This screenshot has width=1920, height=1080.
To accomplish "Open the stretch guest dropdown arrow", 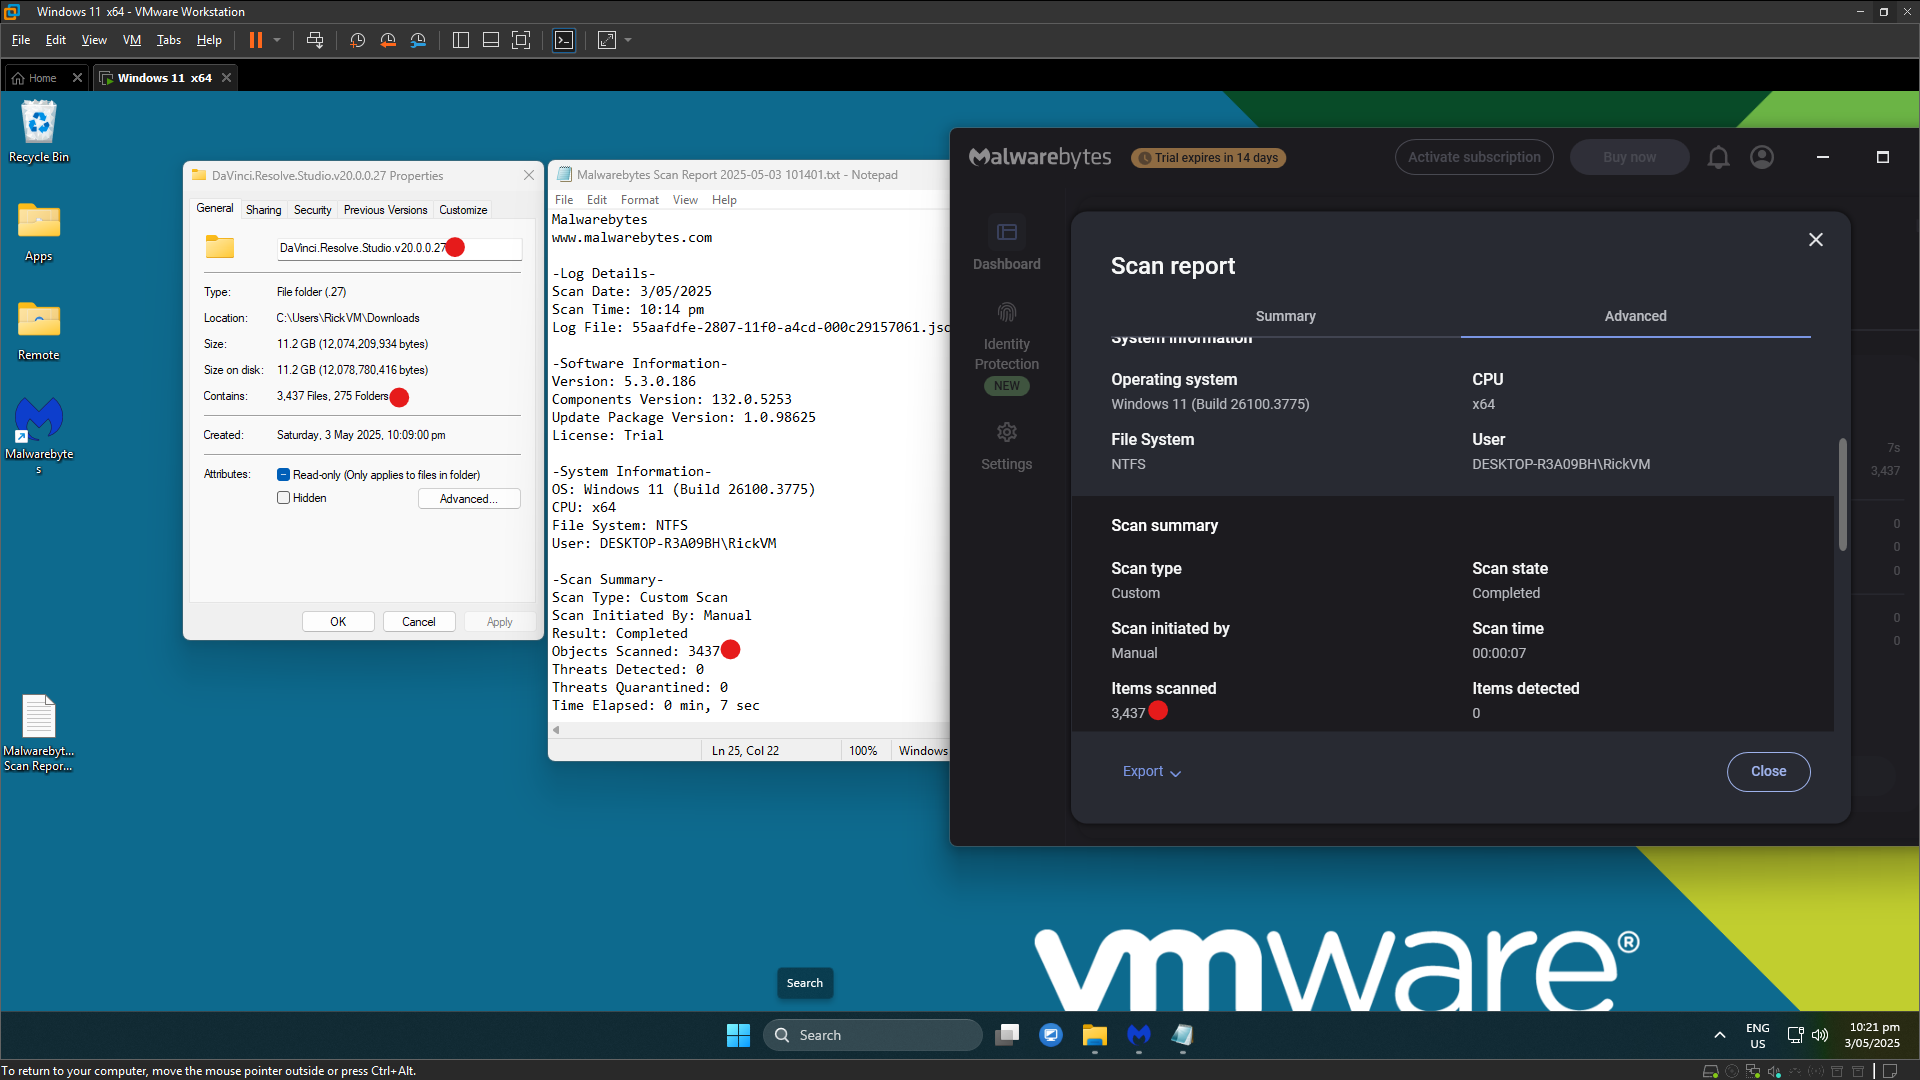I will 628,40.
